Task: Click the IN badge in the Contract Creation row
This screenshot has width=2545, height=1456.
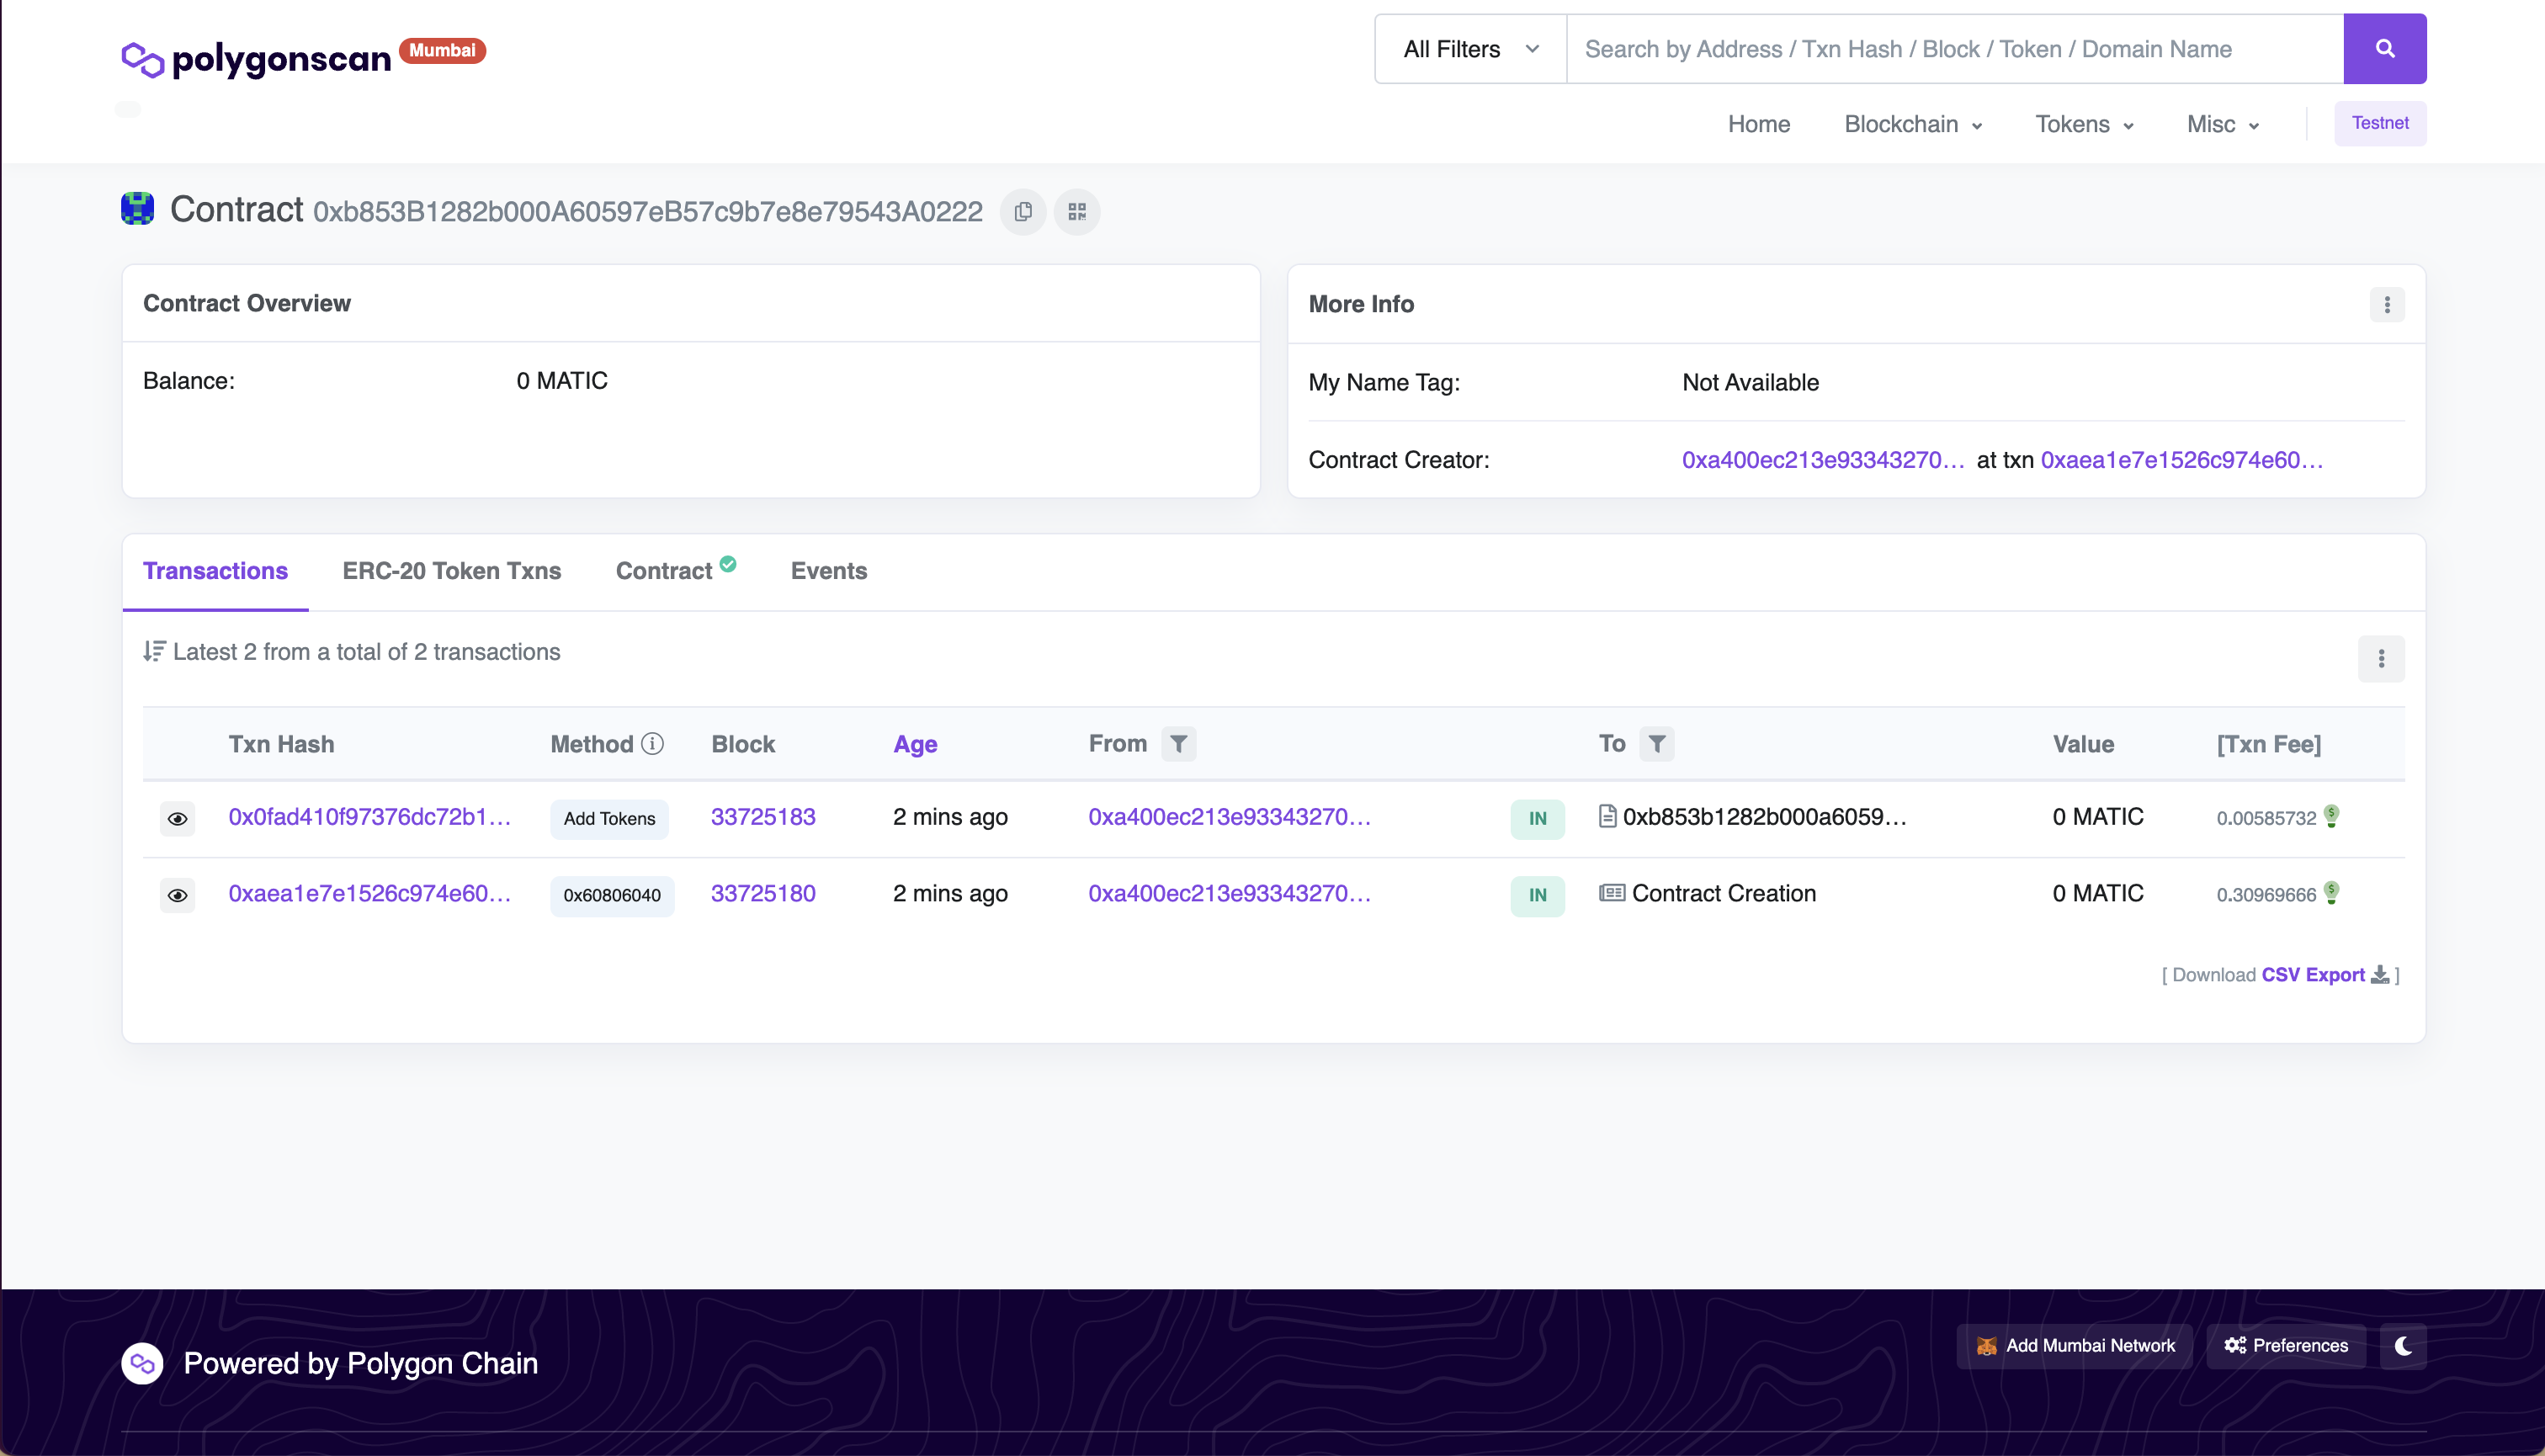Action: (1537, 895)
